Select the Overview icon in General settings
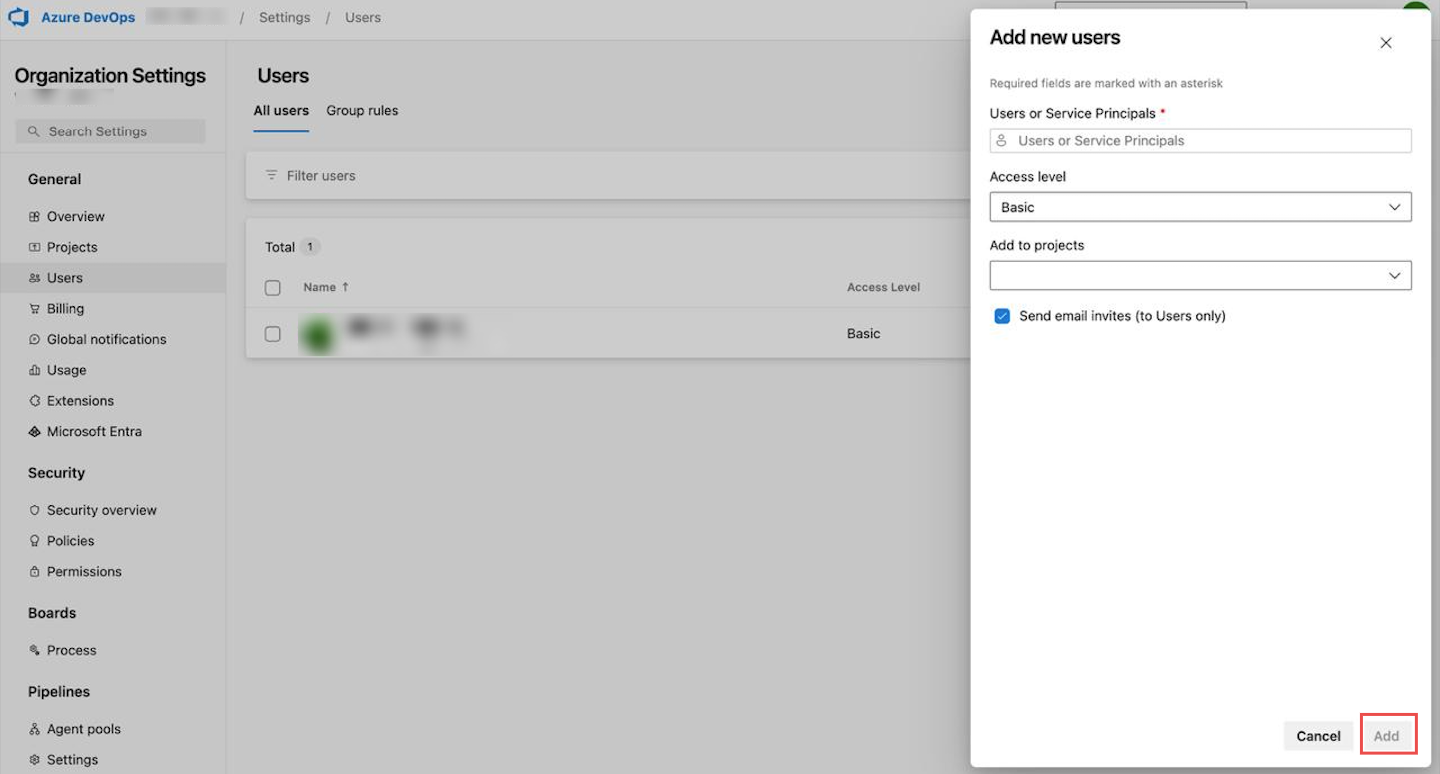The width and height of the screenshot is (1440, 774). (33, 216)
